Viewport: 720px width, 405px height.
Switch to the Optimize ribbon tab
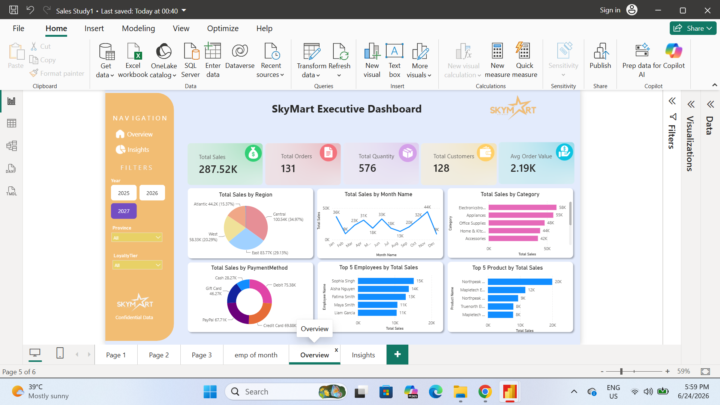pyautogui.click(x=223, y=28)
